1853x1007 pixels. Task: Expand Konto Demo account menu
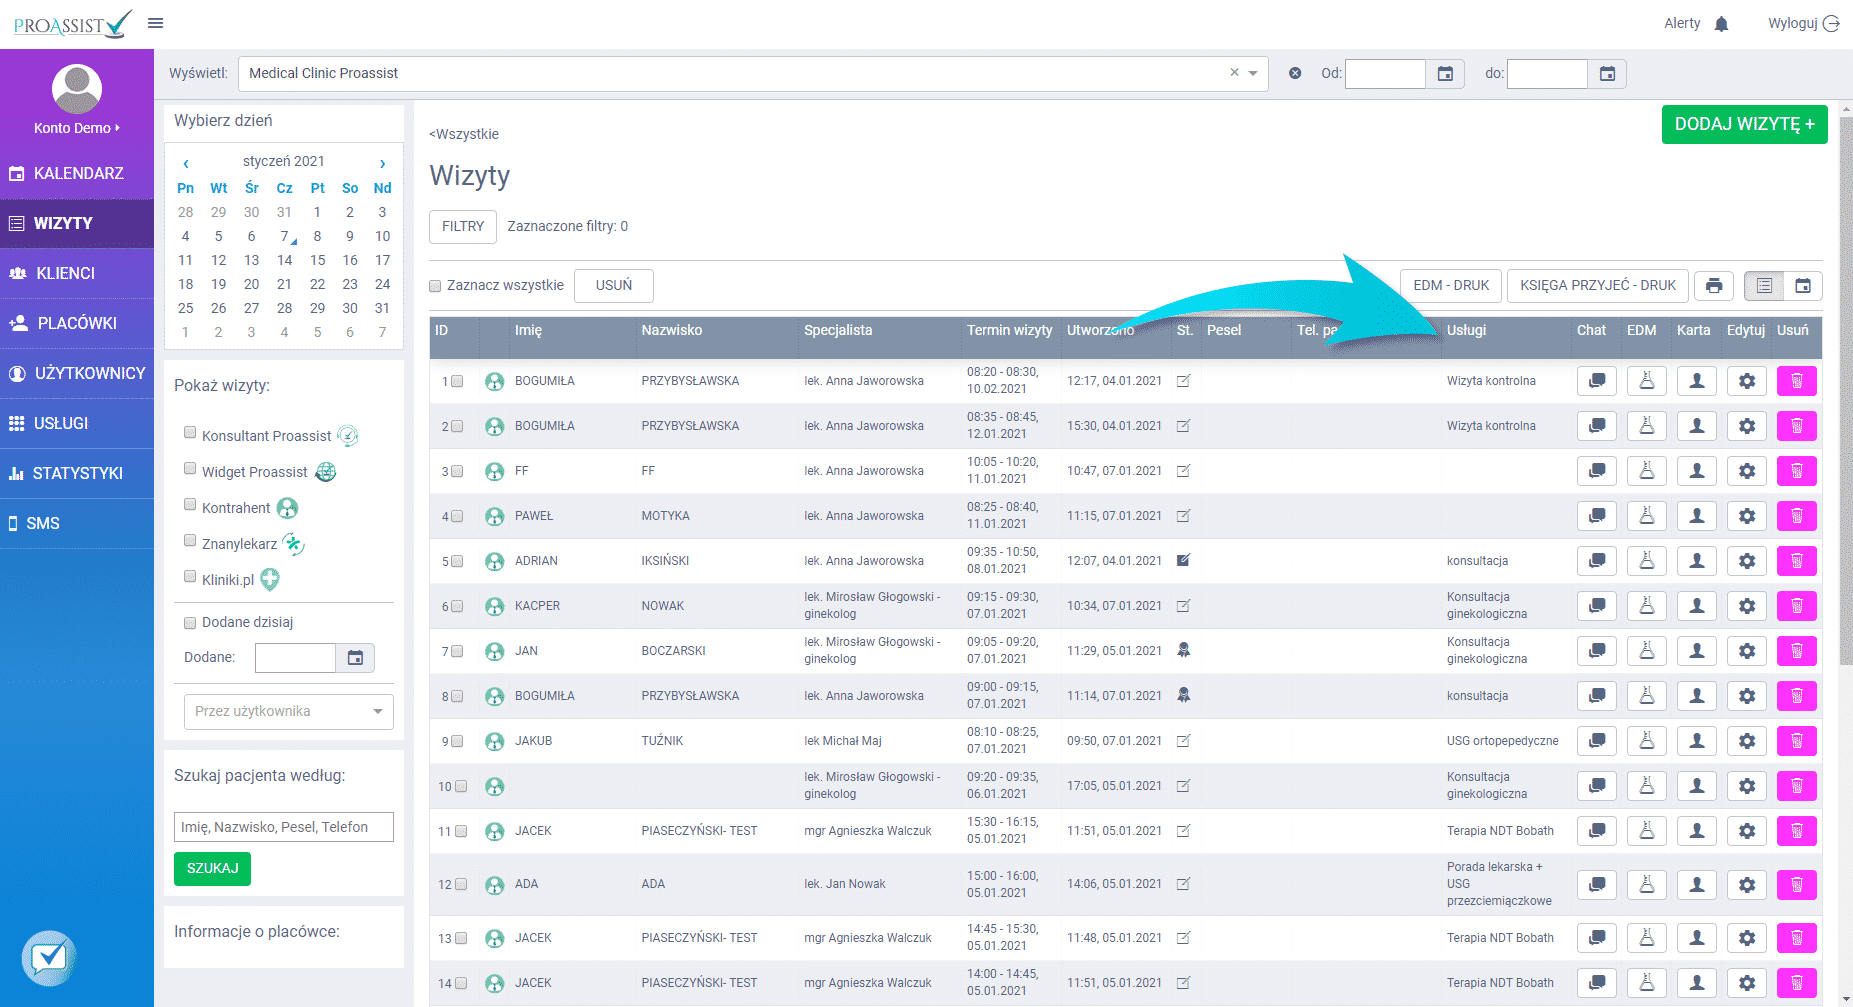click(77, 128)
